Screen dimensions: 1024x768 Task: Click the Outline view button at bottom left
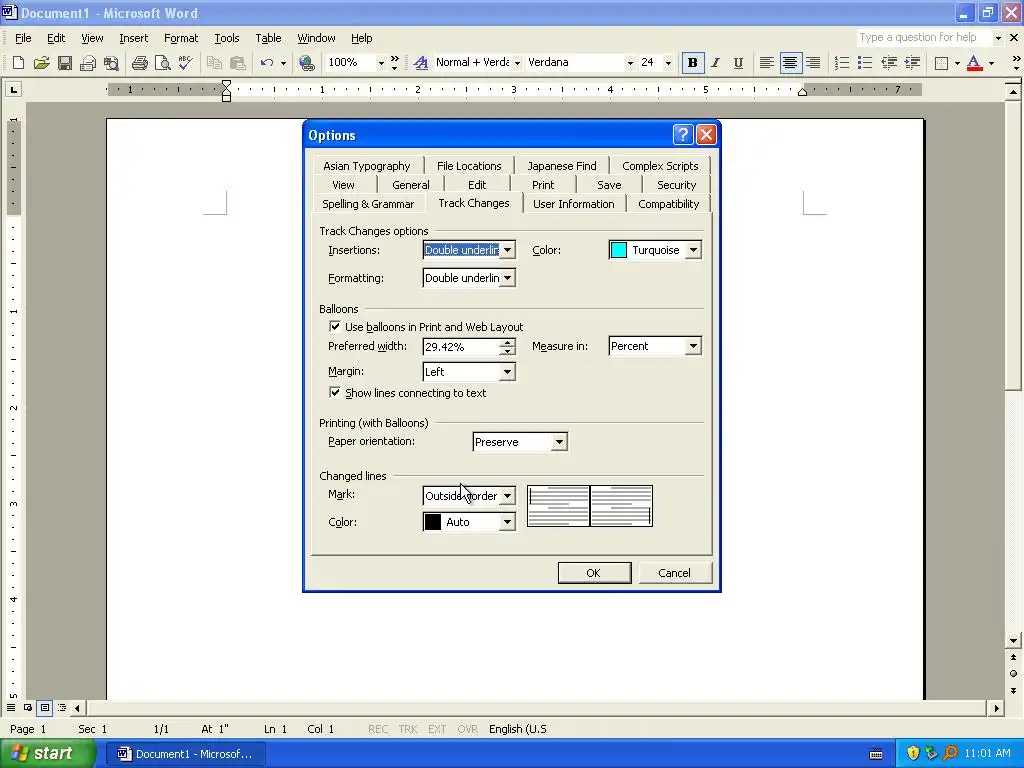coord(61,707)
